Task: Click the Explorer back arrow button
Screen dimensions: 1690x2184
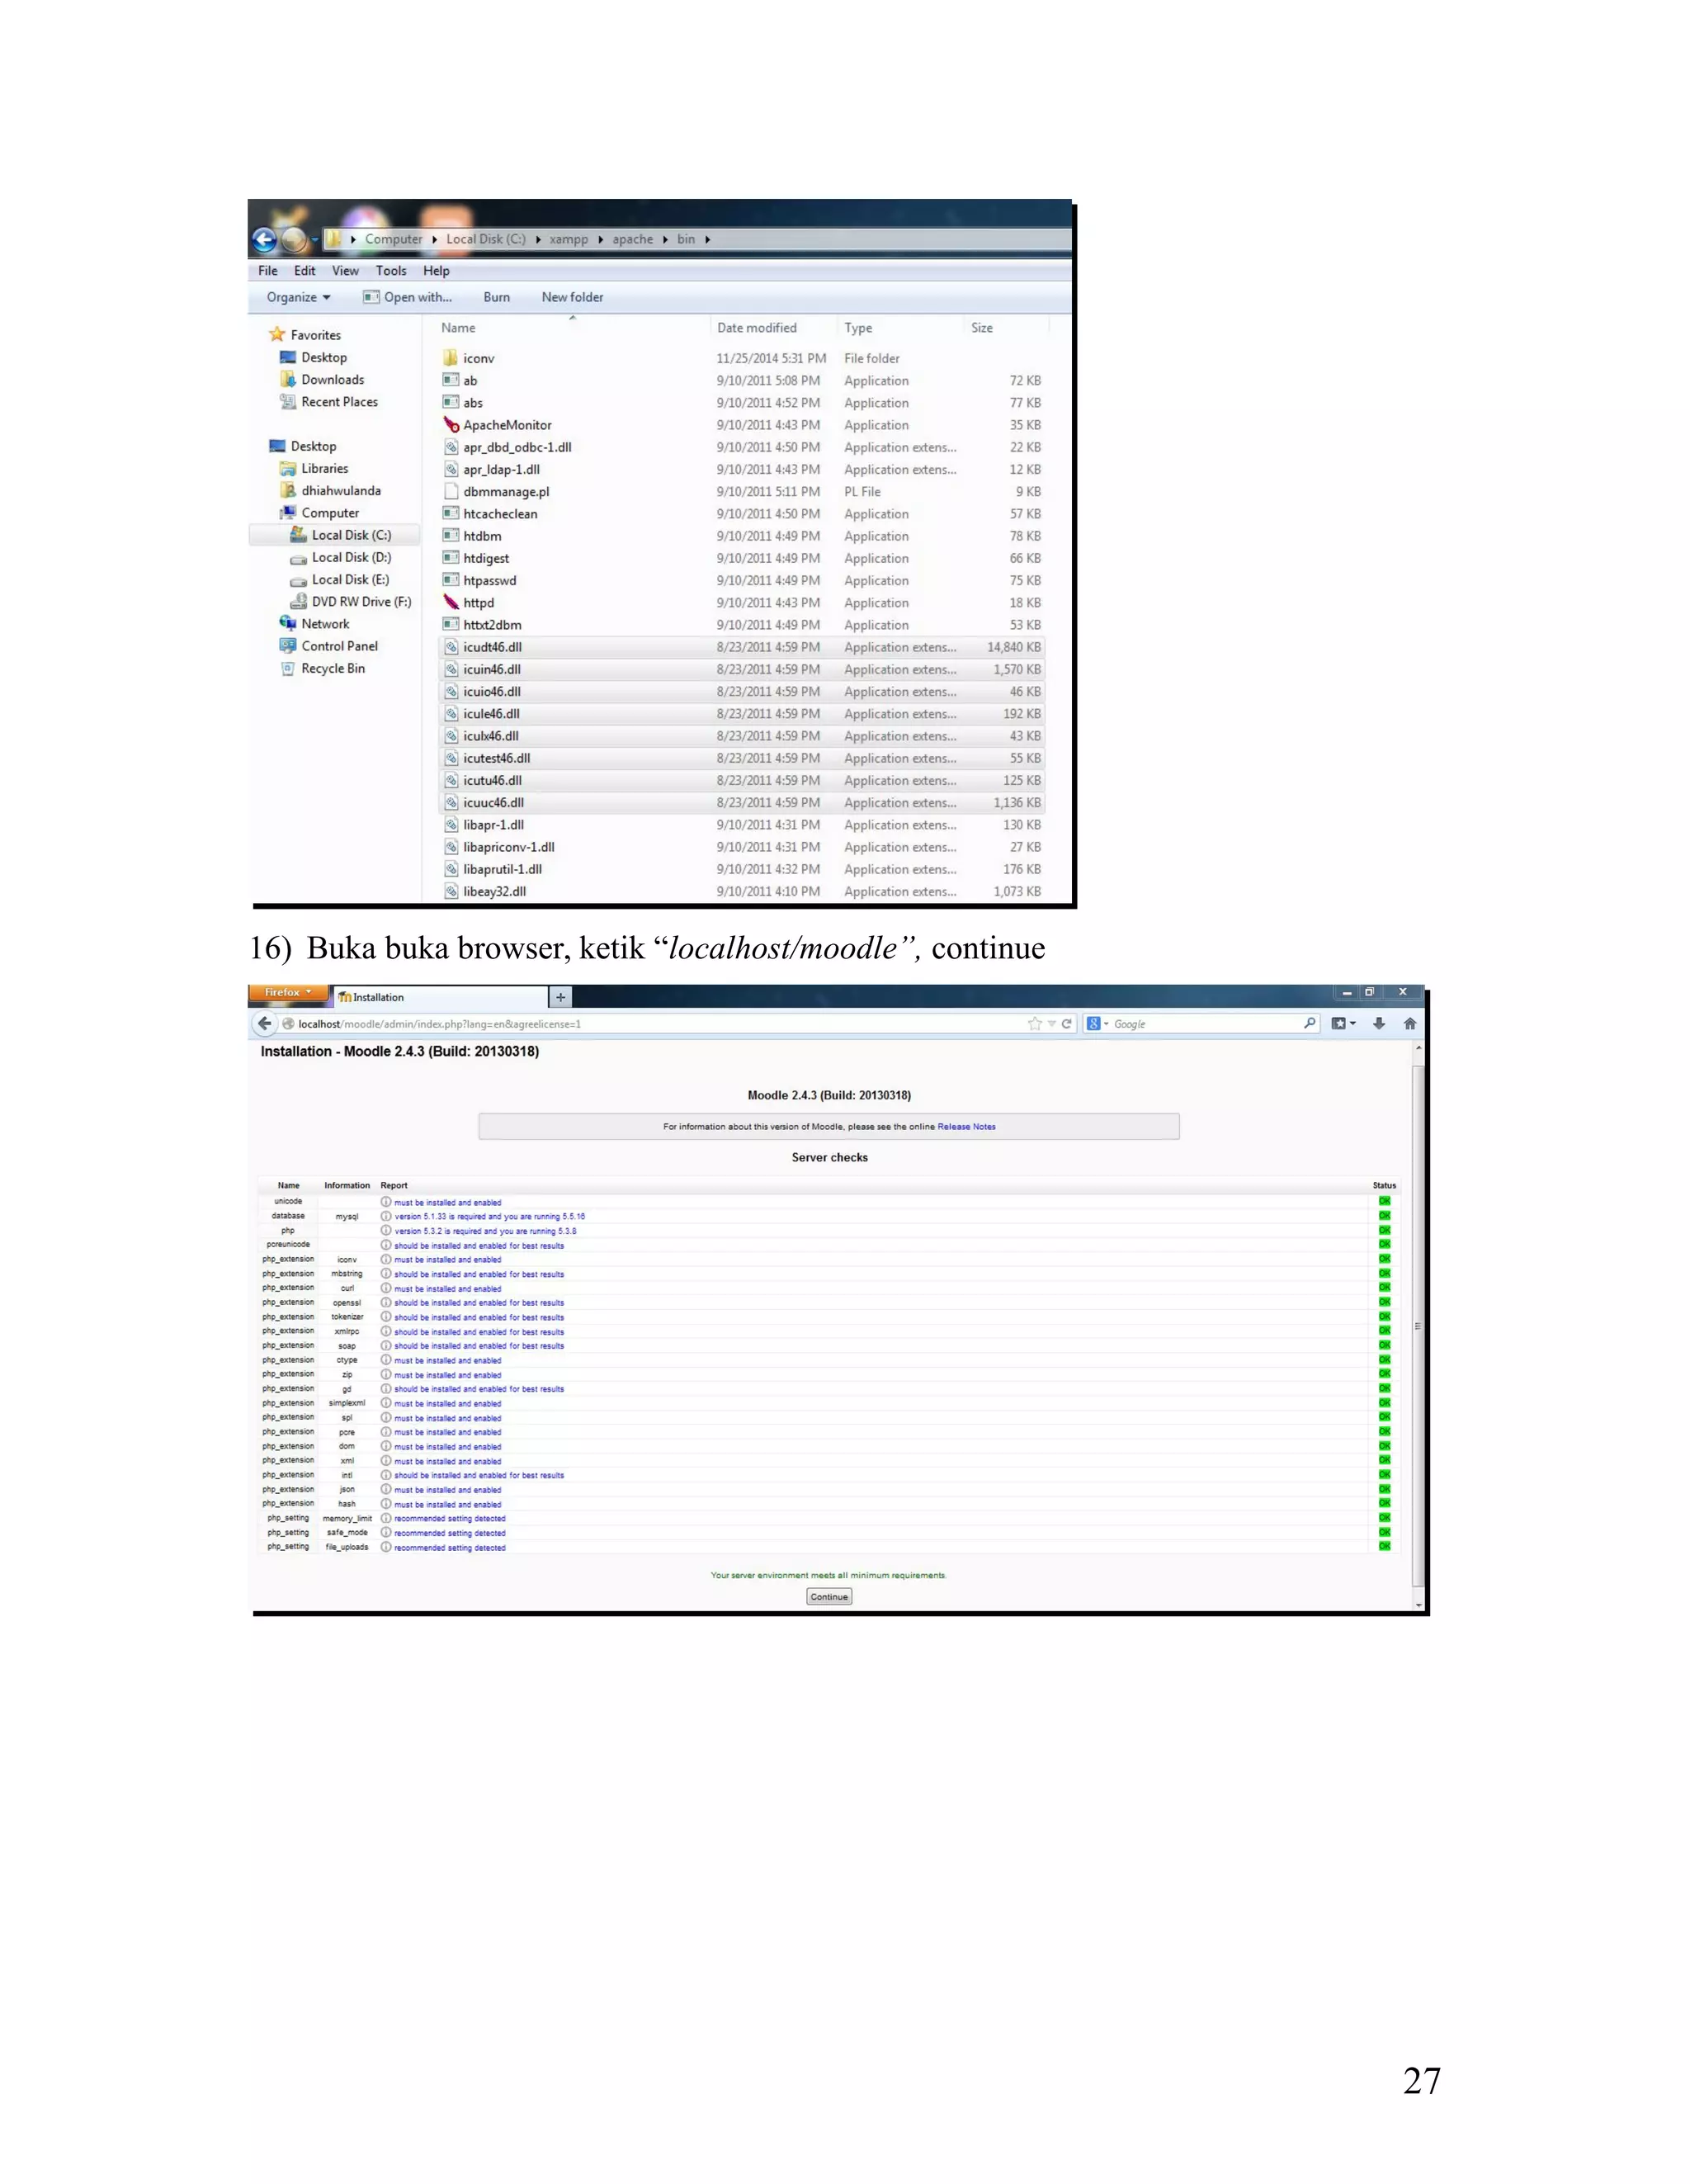Action: tap(265, 240)
